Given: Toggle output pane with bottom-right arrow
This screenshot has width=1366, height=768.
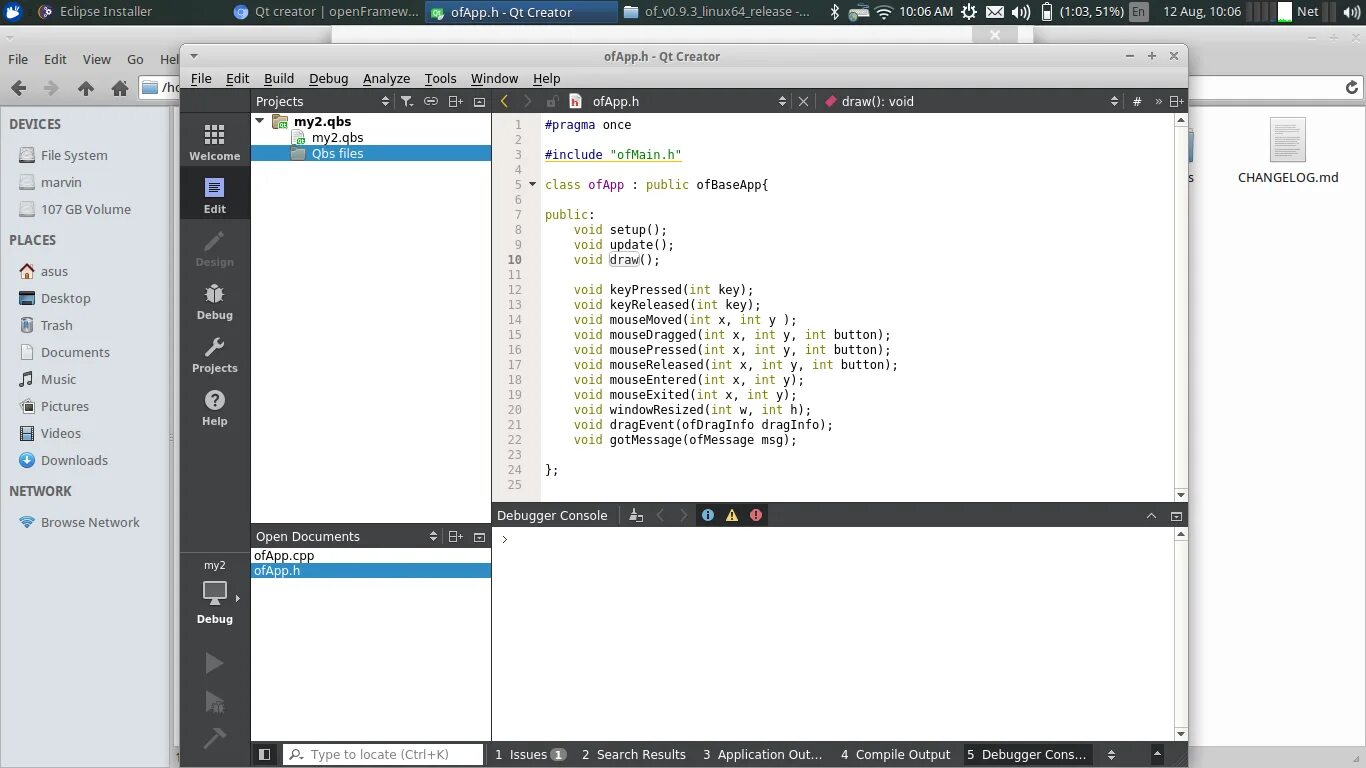Looking at the screenshot, I should pos(1158,754).
